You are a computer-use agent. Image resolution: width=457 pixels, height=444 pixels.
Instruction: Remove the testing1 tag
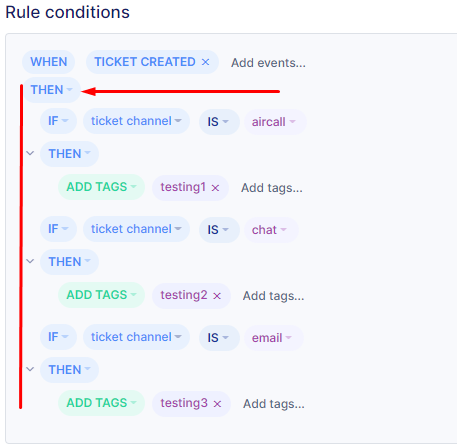[215, 188]
